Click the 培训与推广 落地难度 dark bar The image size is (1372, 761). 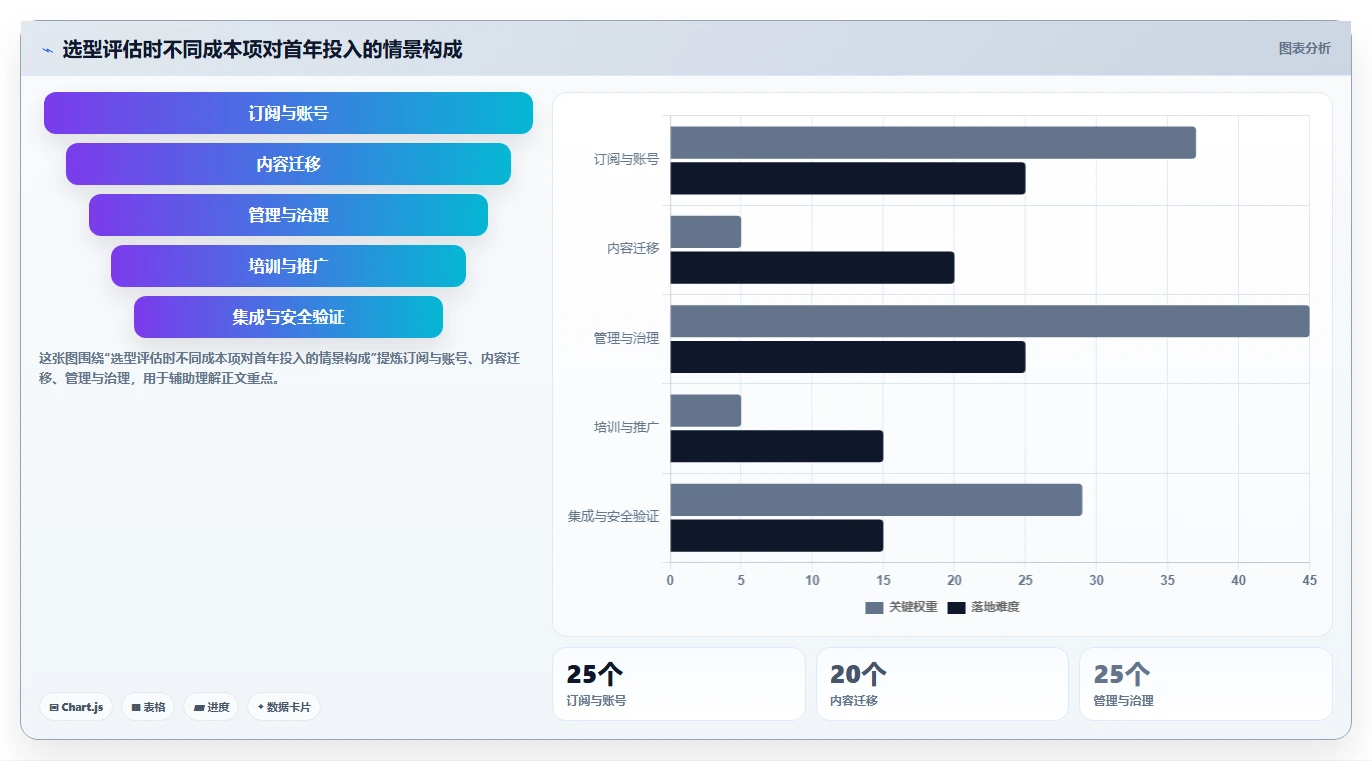click(777, 447)
